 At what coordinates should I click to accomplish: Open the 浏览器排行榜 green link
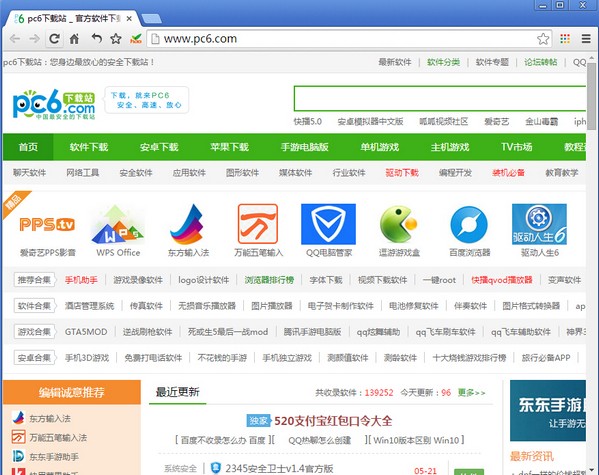[269, 280]
